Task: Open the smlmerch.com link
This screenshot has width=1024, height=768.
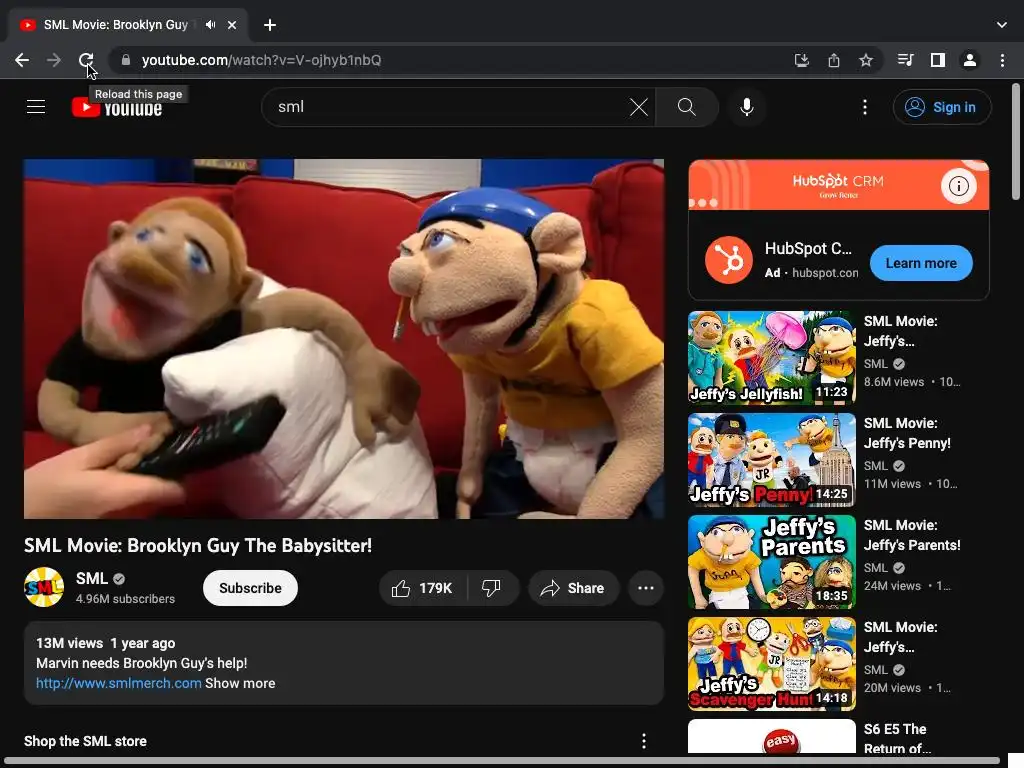Action: pyautogui.click(x=118, y=683)
